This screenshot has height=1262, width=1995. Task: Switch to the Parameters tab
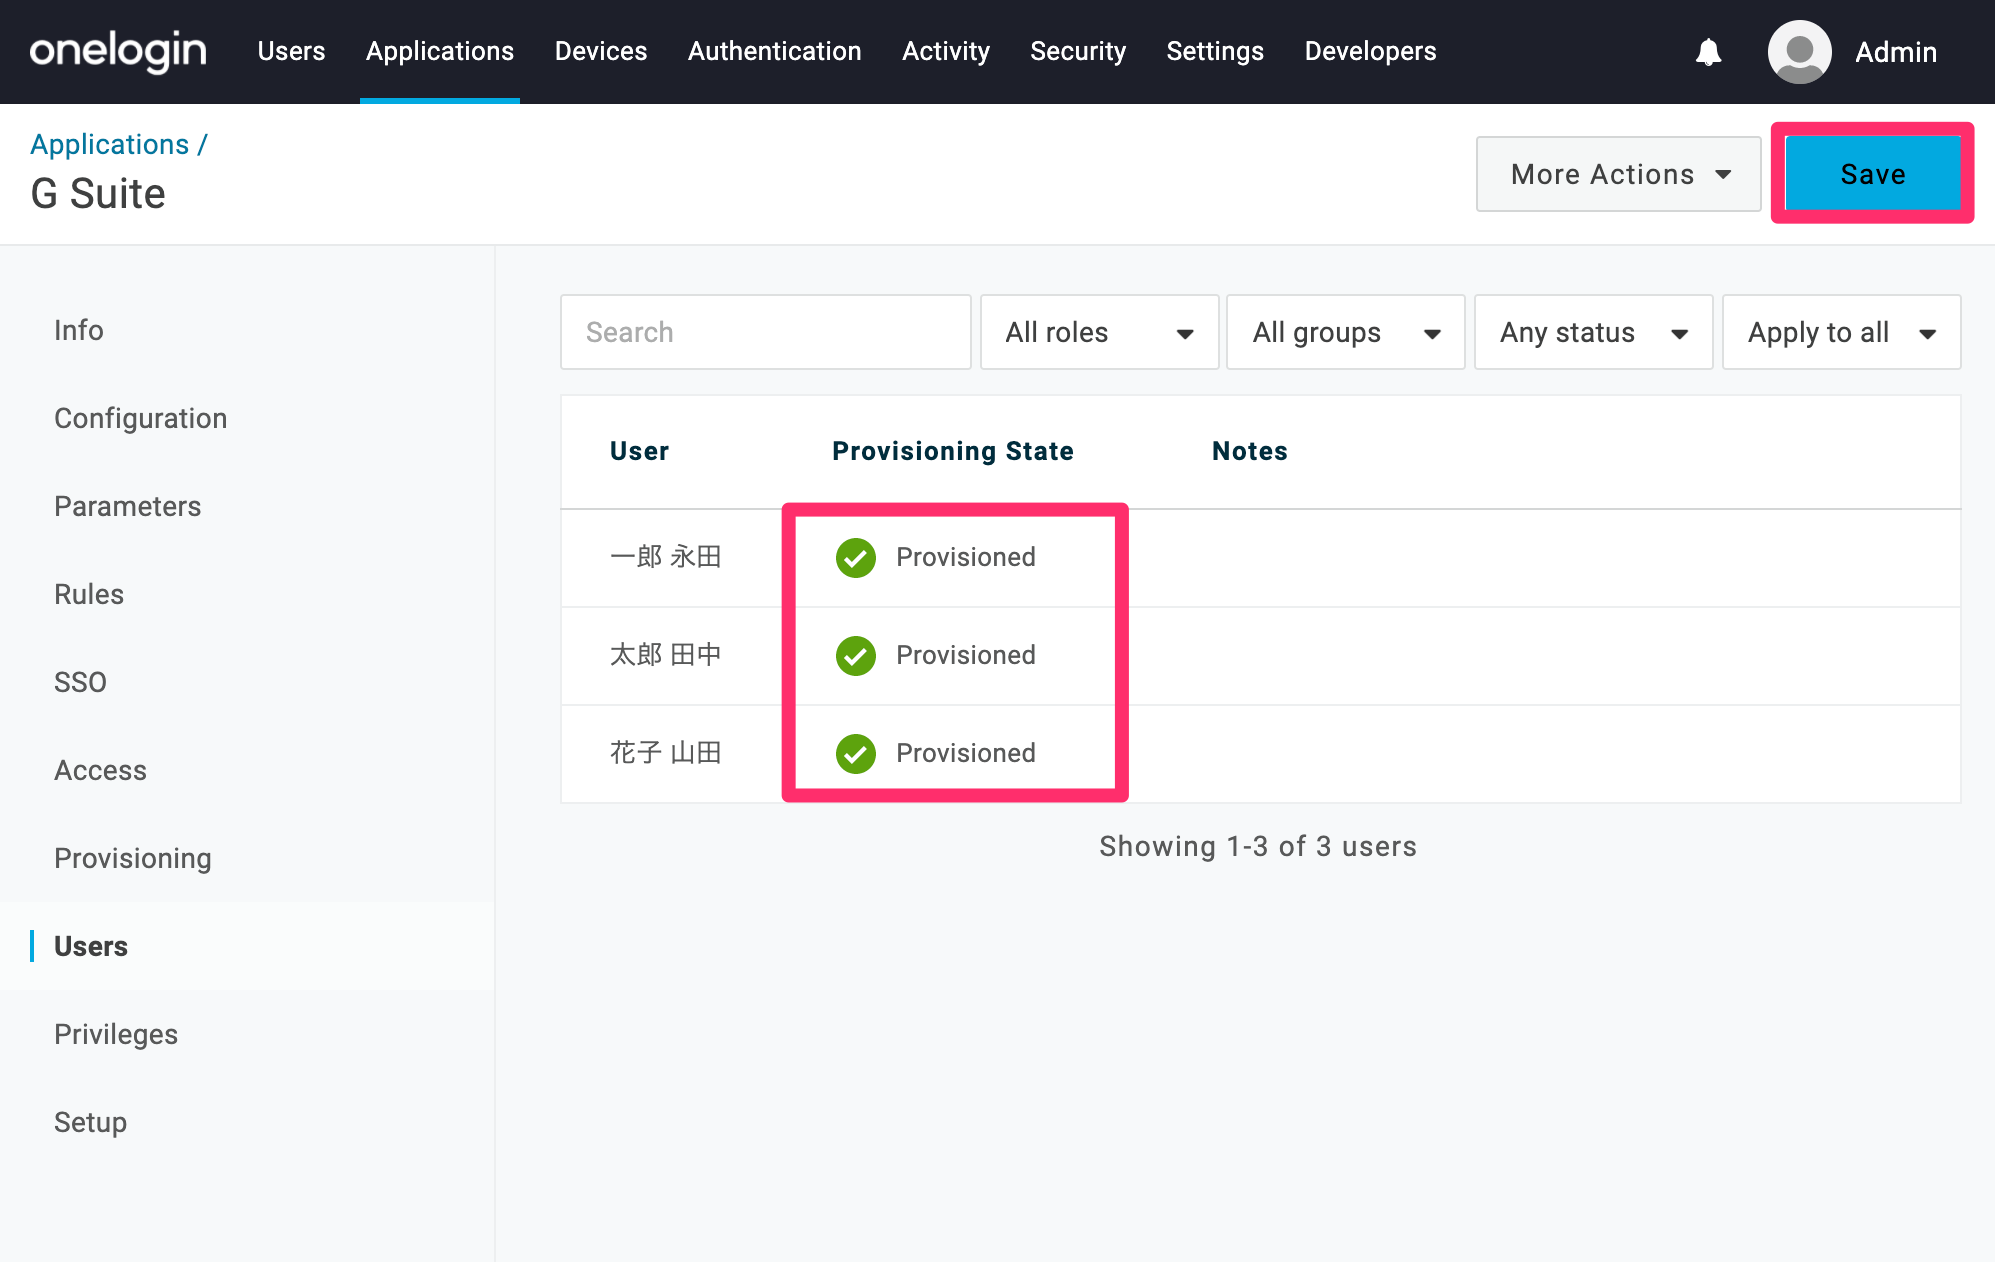[x=128, y=506]
